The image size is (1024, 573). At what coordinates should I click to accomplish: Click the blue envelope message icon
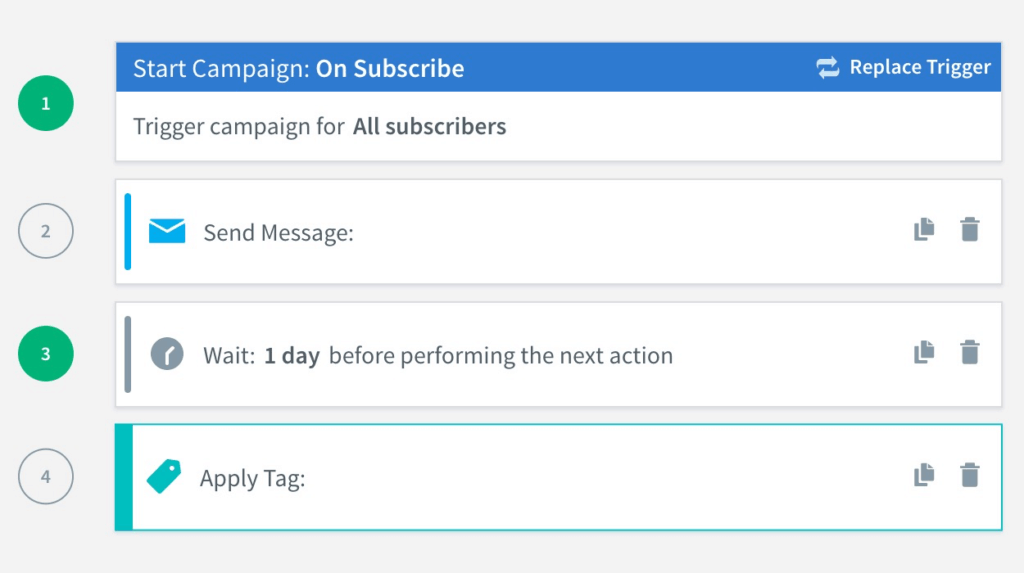click(167, 231)
